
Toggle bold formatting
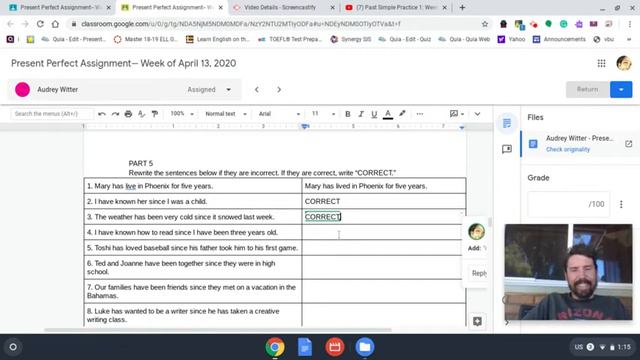coord(347,114)
